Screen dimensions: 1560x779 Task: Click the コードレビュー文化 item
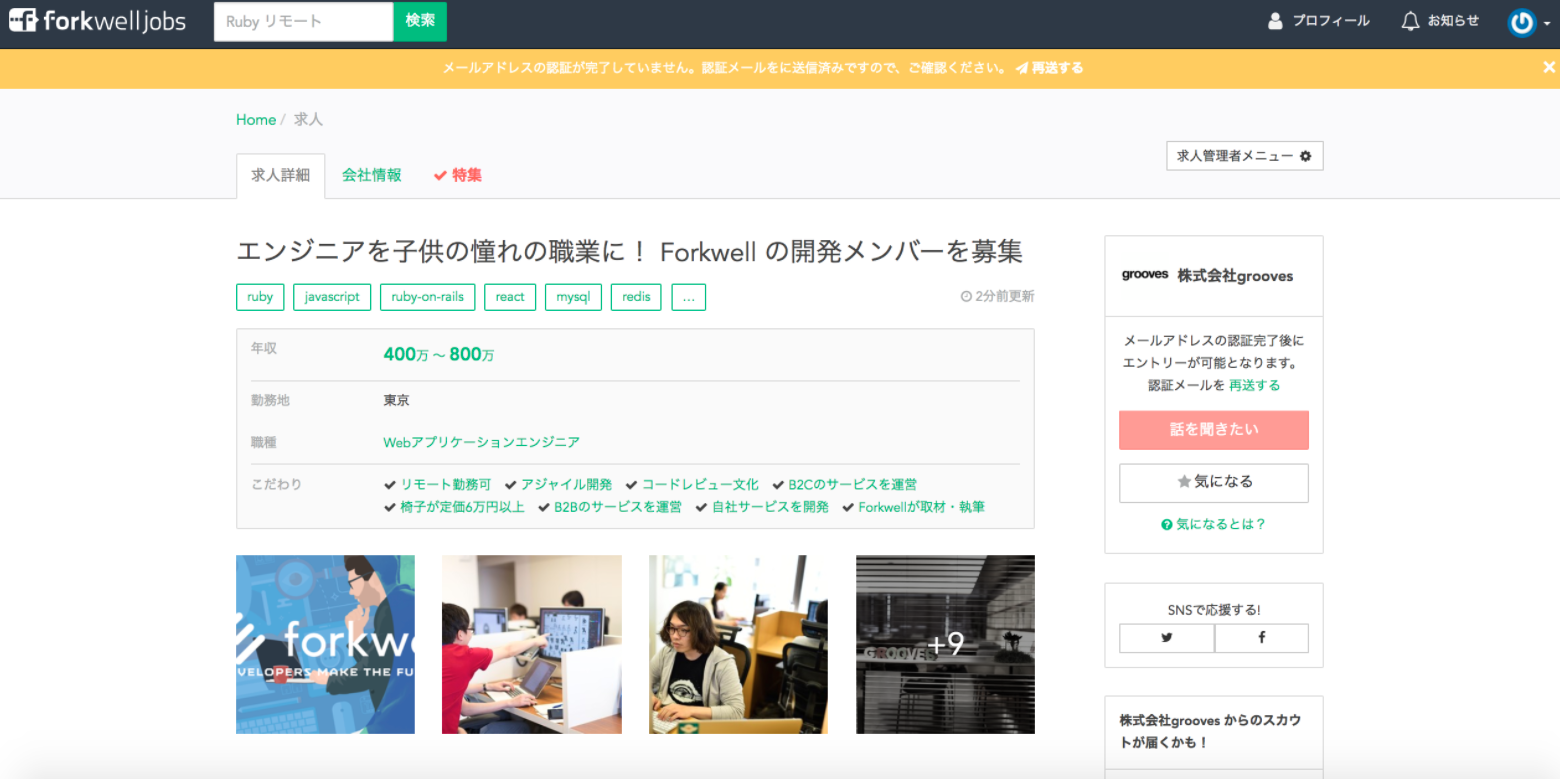click(x=692, y=485)
